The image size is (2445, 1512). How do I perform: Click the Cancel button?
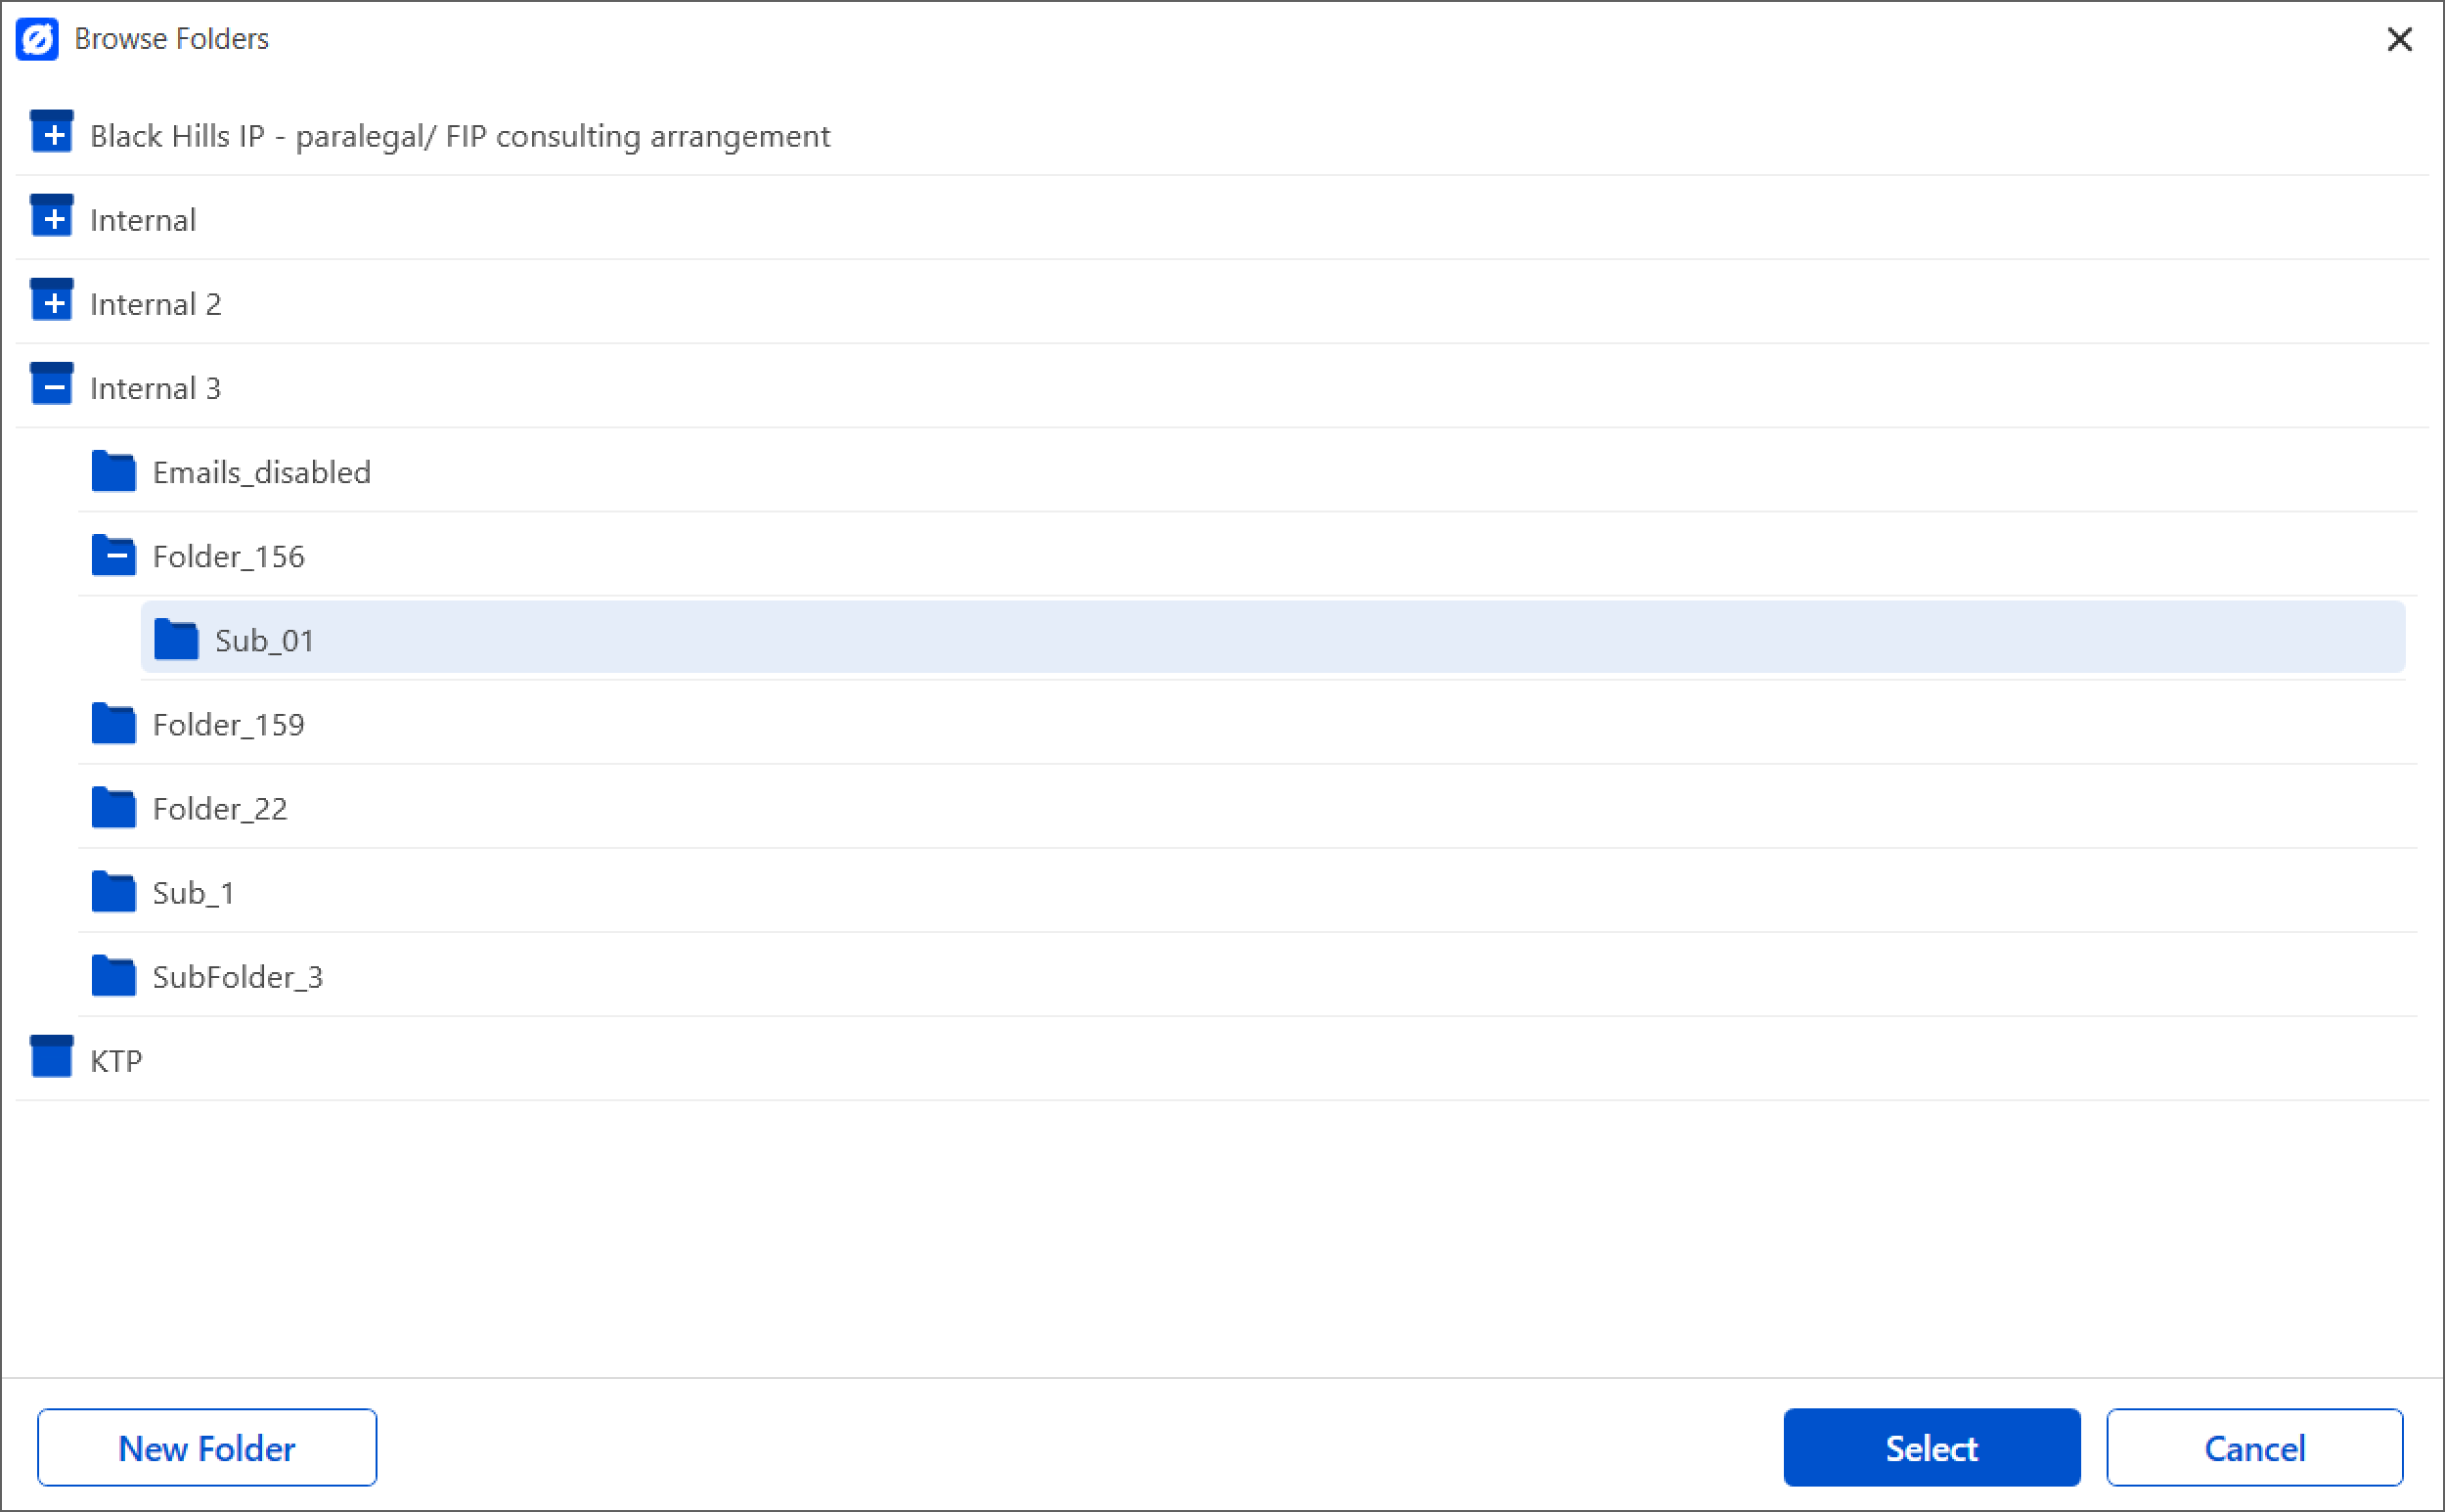[x=2254, y=1447]
